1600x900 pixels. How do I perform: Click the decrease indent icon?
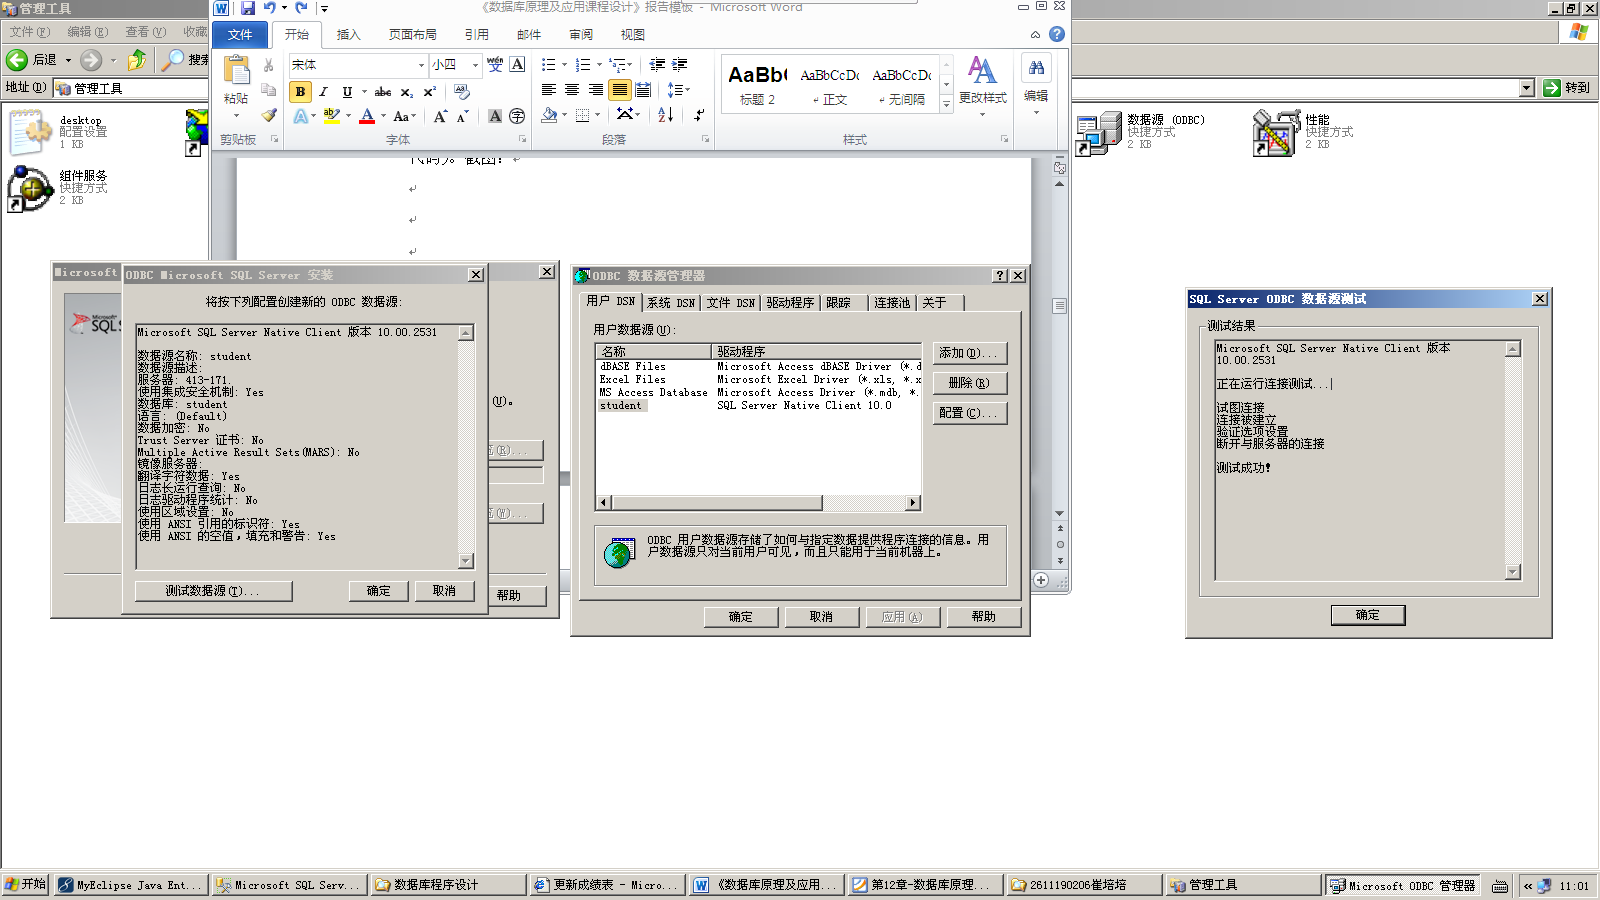coord(657,64)
